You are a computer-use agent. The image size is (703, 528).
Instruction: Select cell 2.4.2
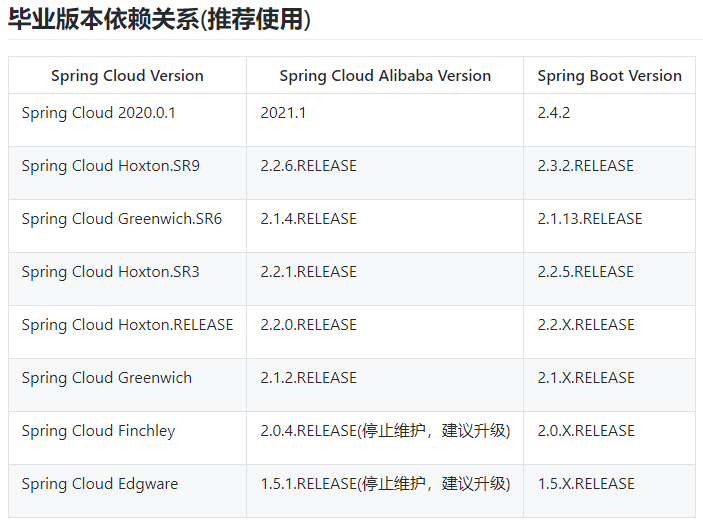[609, 120]
